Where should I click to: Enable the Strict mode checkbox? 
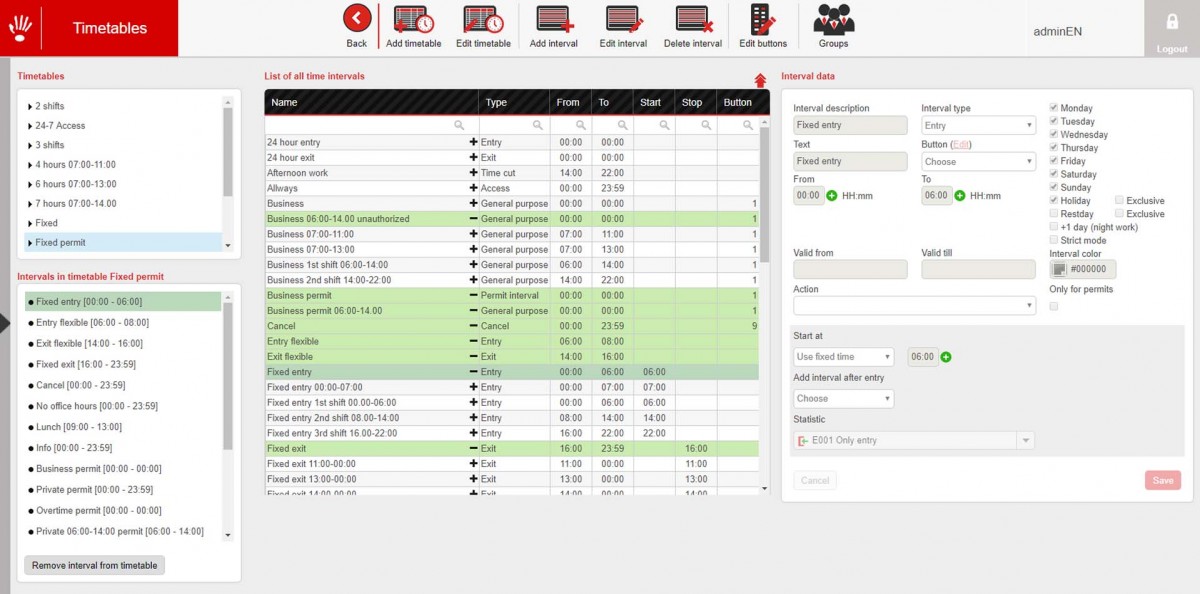1054,240
